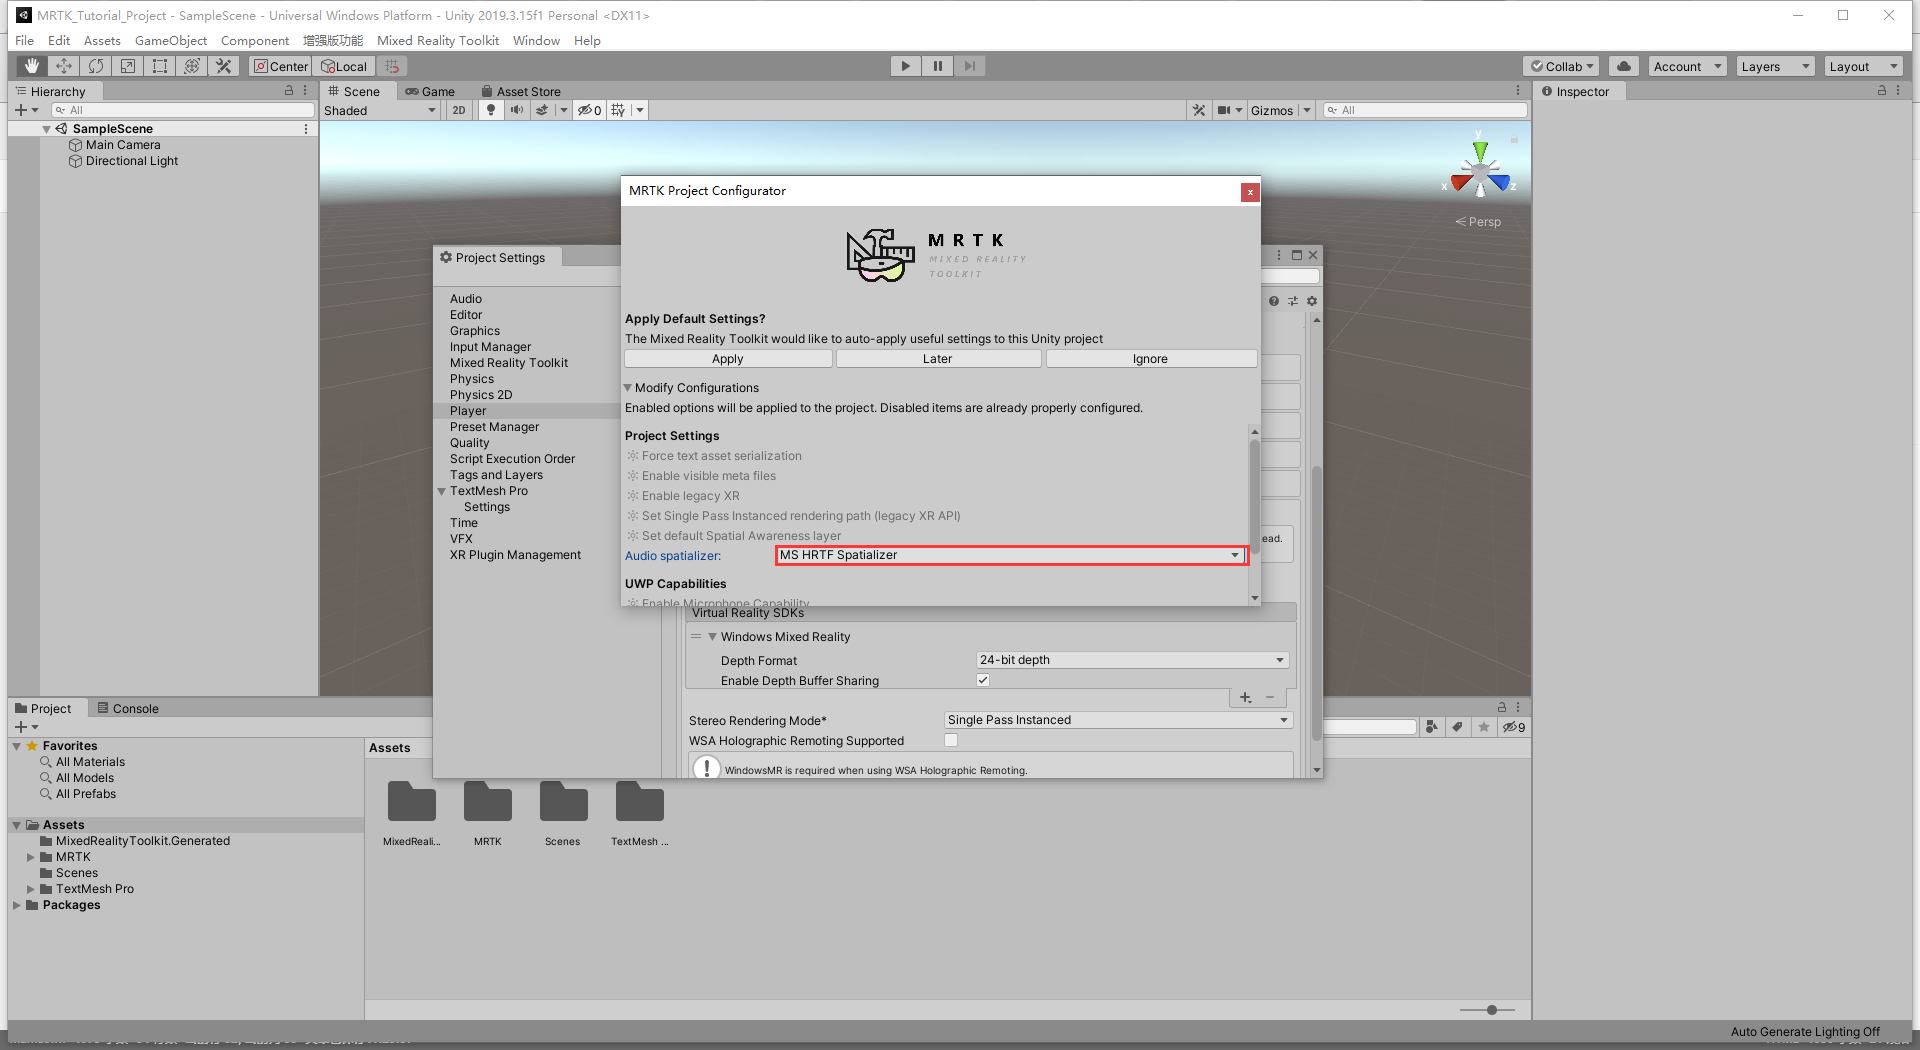Toggle scene lighting bulb
Screen dimensions: 1920x1050
tap(490, 110)
